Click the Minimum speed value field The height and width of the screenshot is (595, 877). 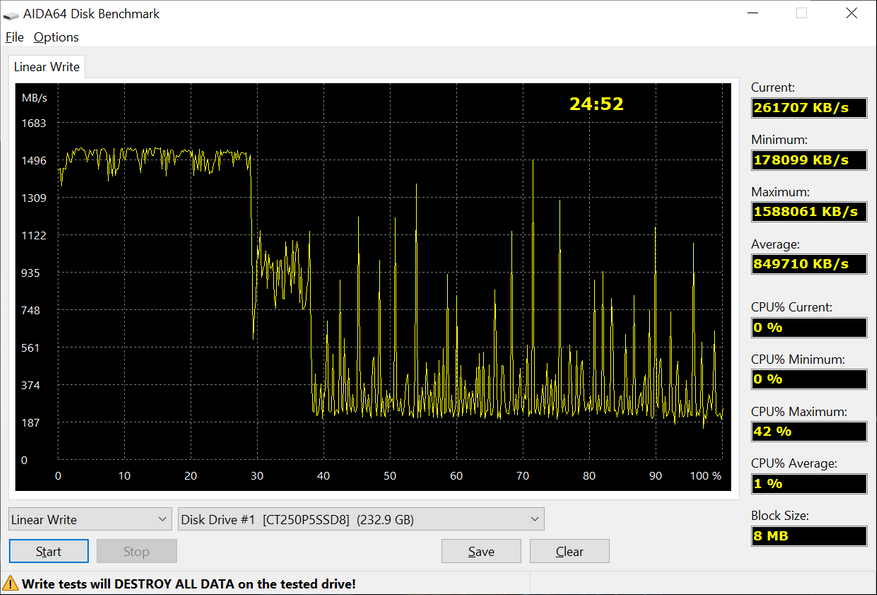808,160
